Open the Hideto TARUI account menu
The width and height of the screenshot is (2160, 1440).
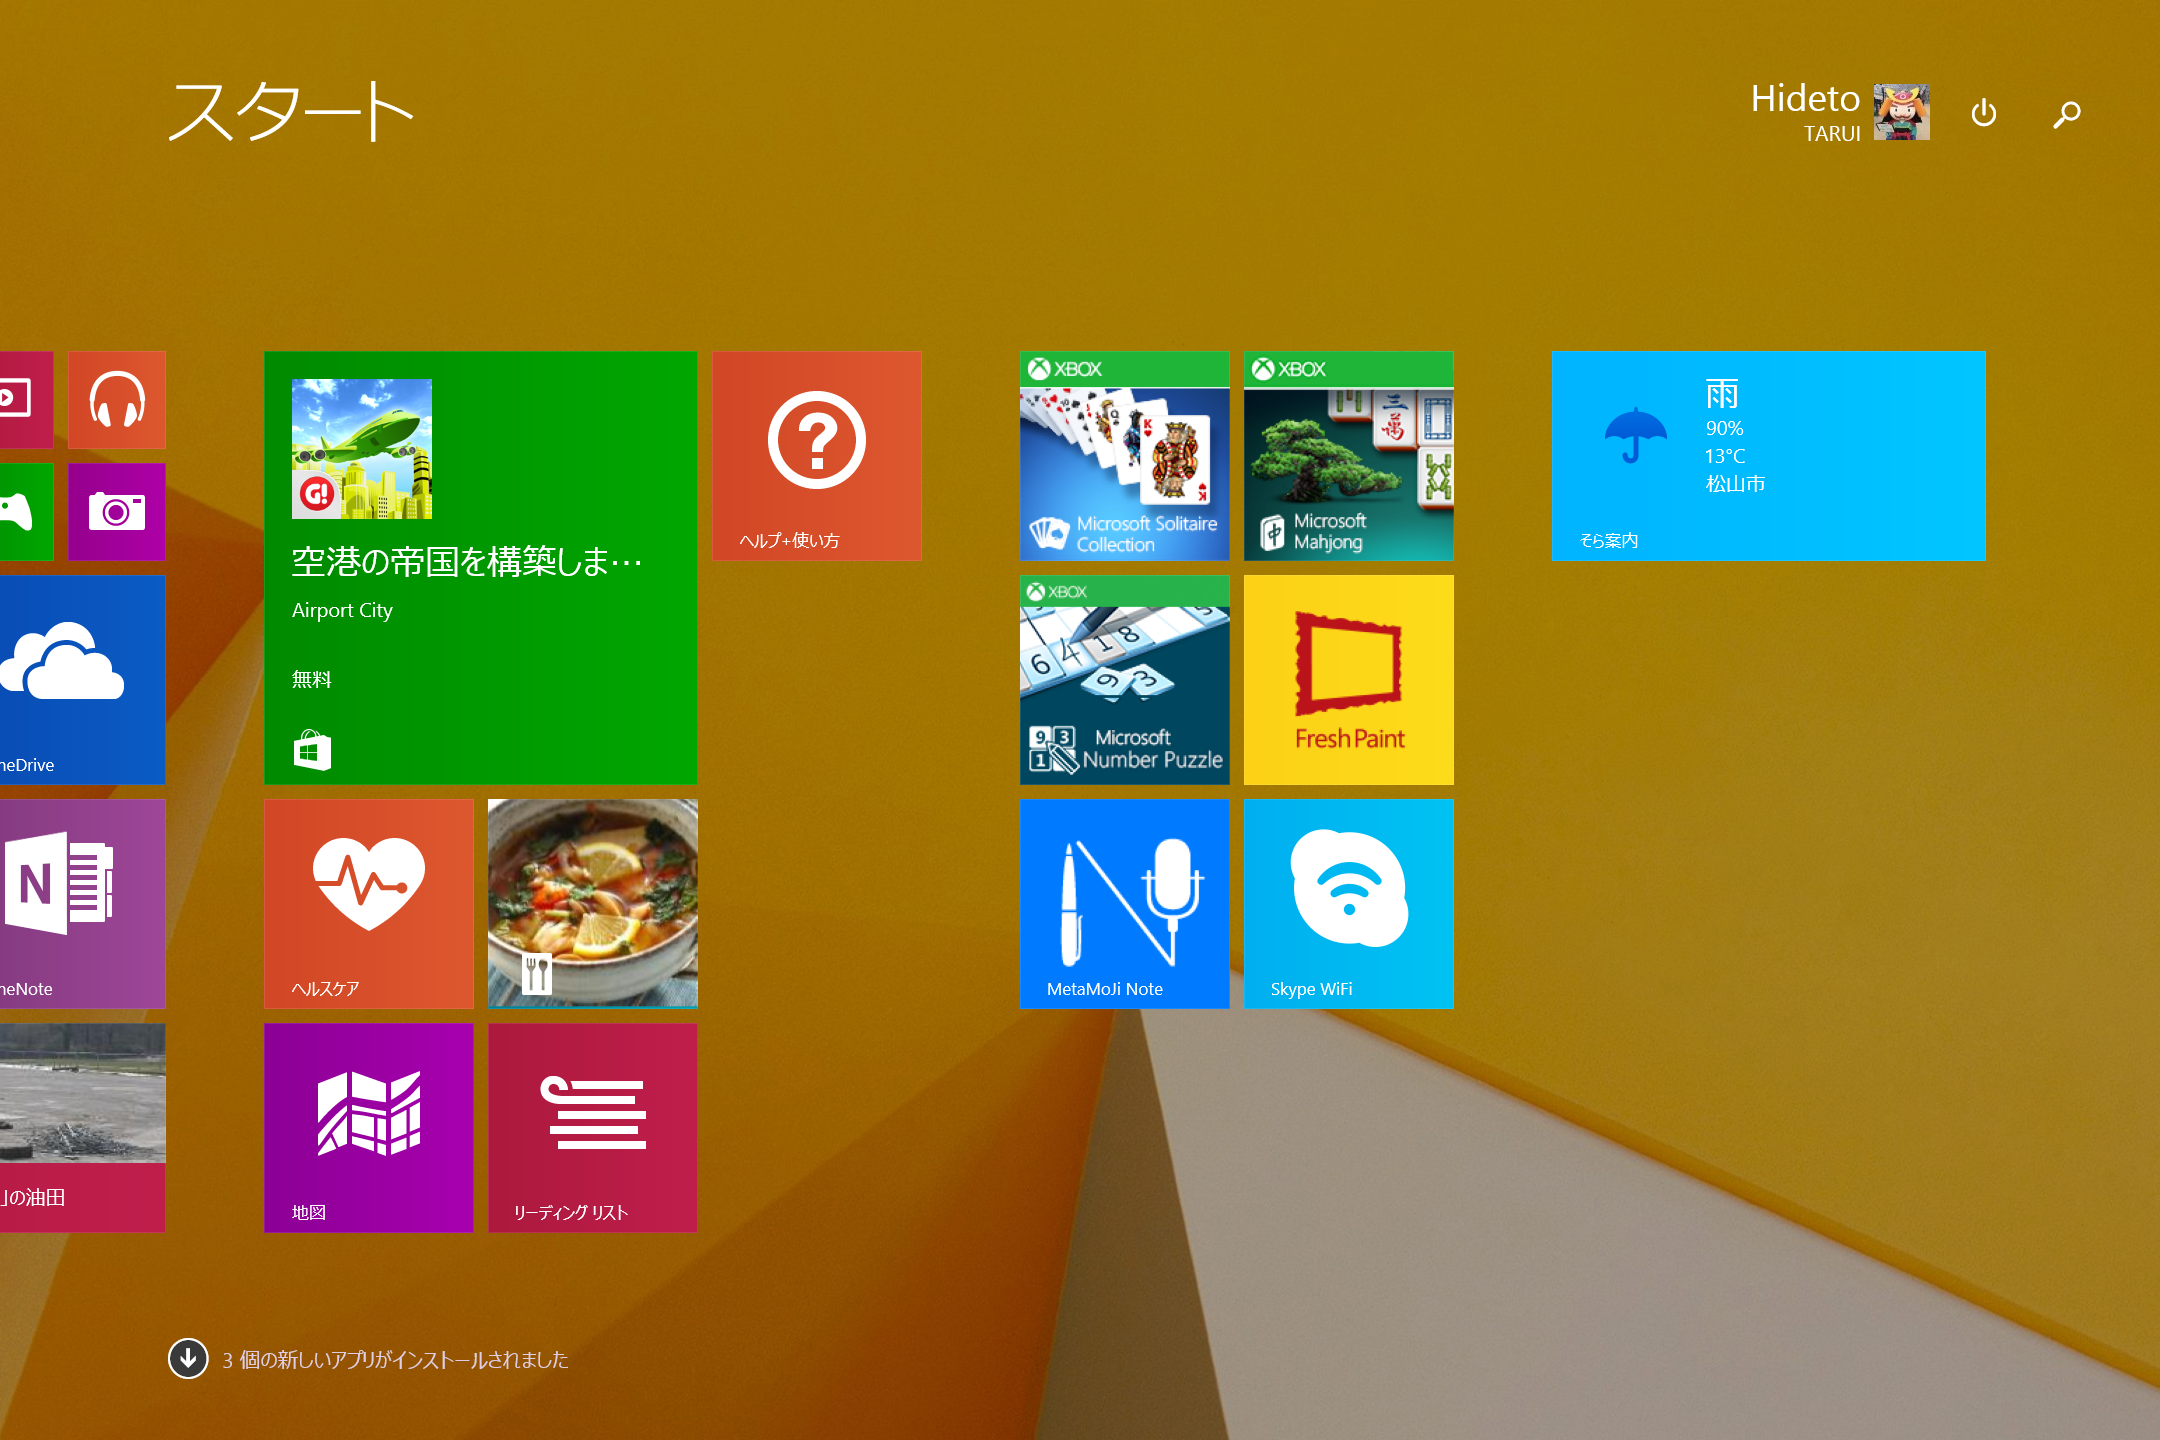1839,112
